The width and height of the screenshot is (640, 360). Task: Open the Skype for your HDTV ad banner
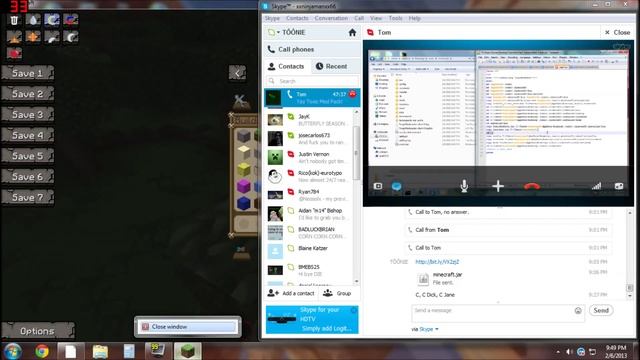[x=312, y=319]
